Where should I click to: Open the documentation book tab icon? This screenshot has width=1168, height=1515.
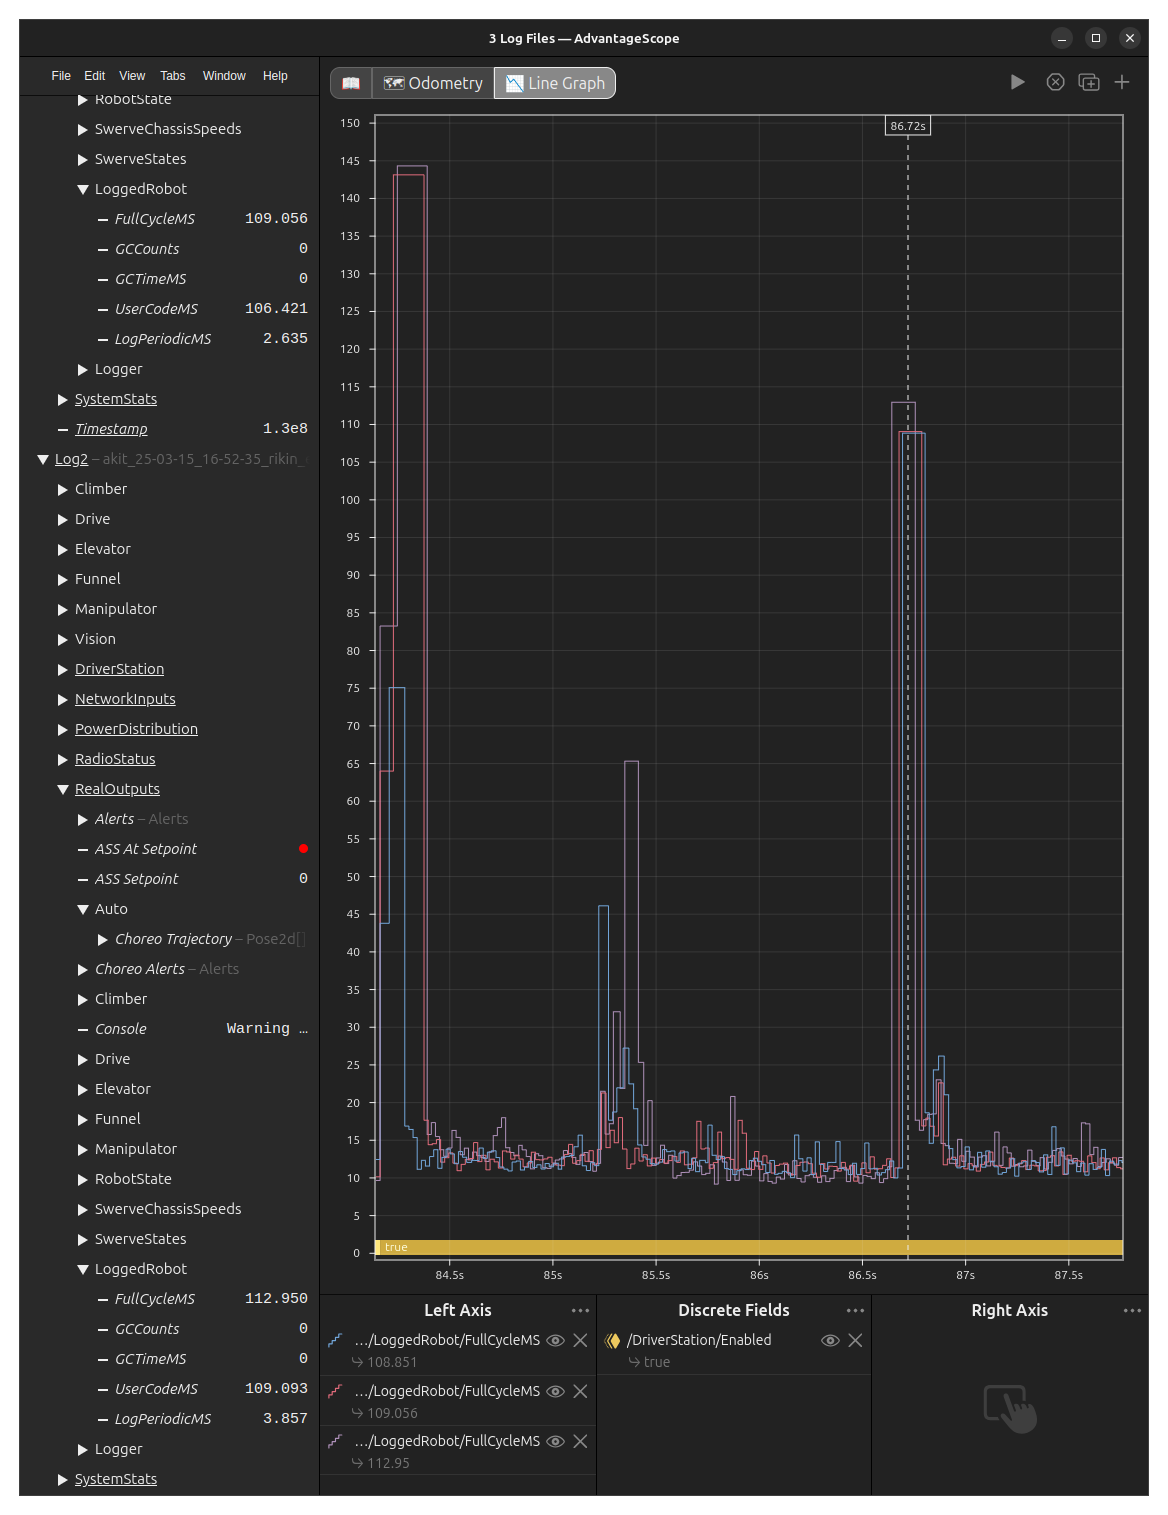[x=351, y=83]
